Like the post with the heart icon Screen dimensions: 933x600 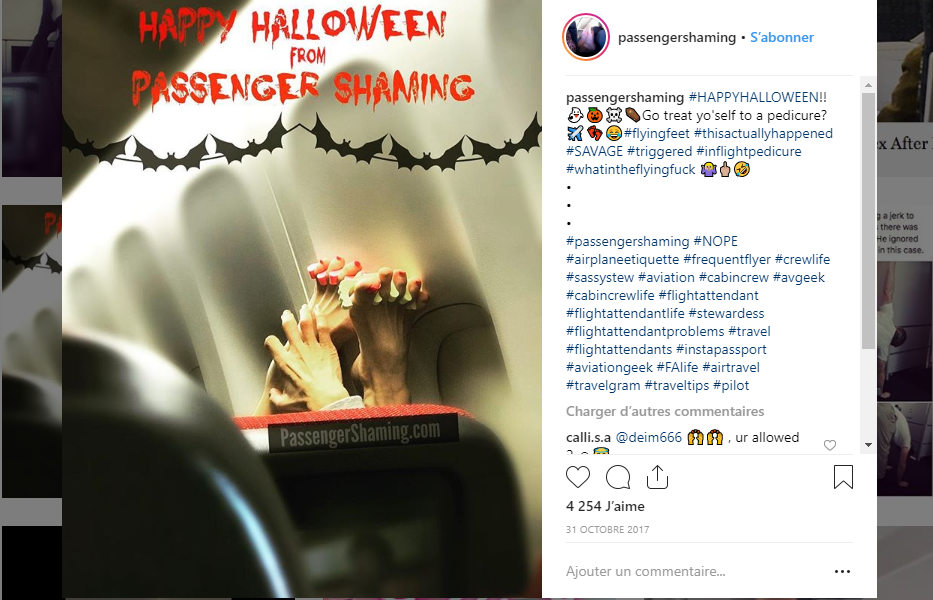click(x=578, y=477)
